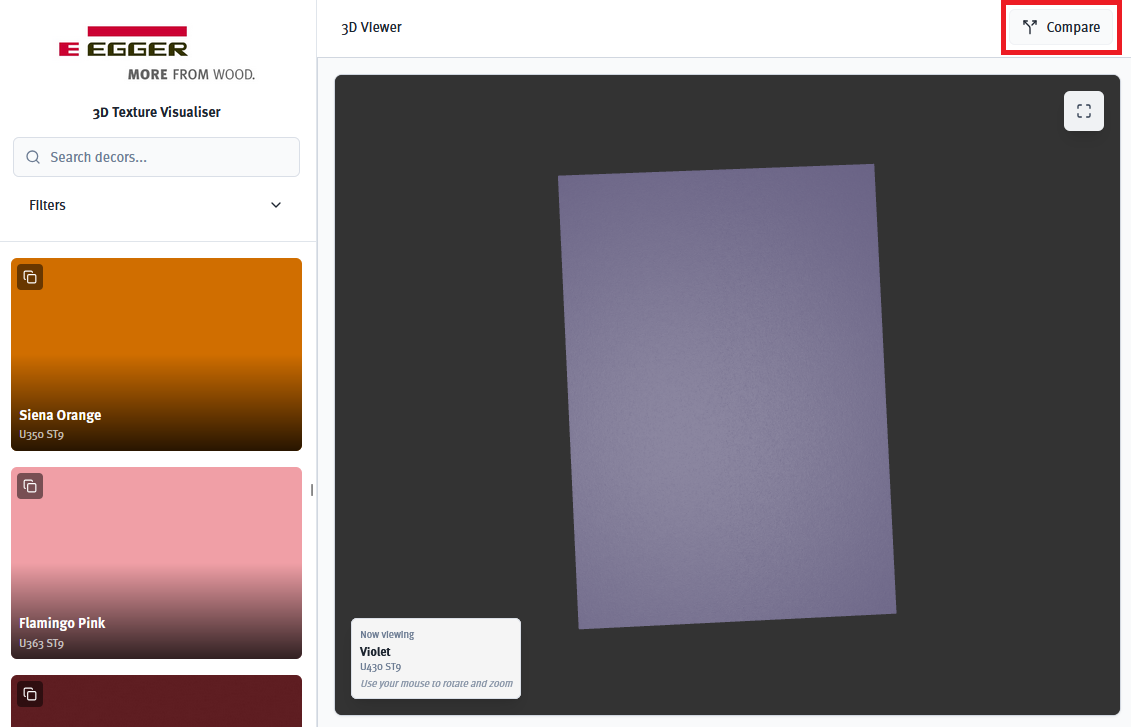Click the magnifier icon in search box
The width and height of the screenshot is (1131, 727).
coord(33,157)
